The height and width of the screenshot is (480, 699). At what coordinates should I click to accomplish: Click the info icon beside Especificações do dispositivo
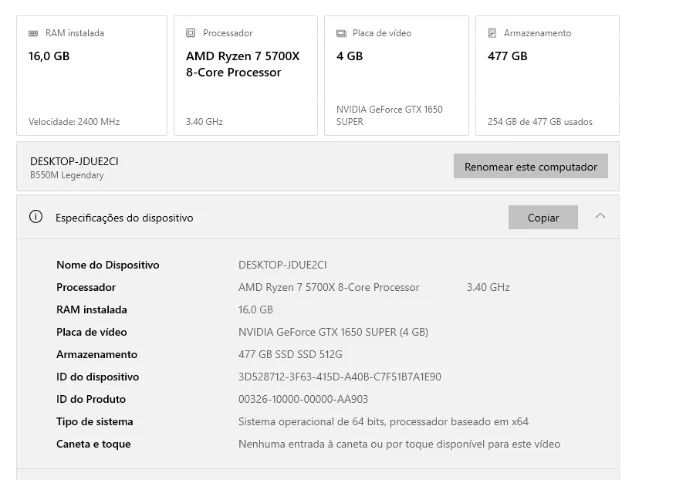pos(36,217)
